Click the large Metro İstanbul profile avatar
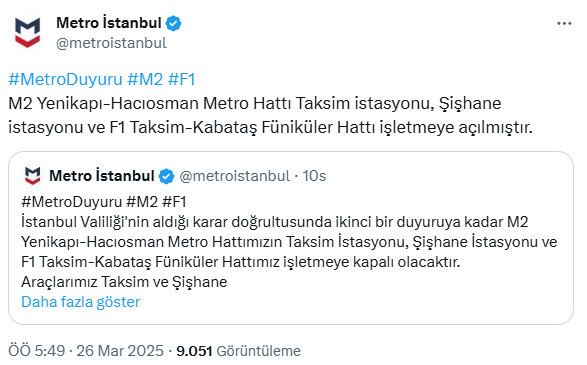The image size is (587, 365). point(27,33)
